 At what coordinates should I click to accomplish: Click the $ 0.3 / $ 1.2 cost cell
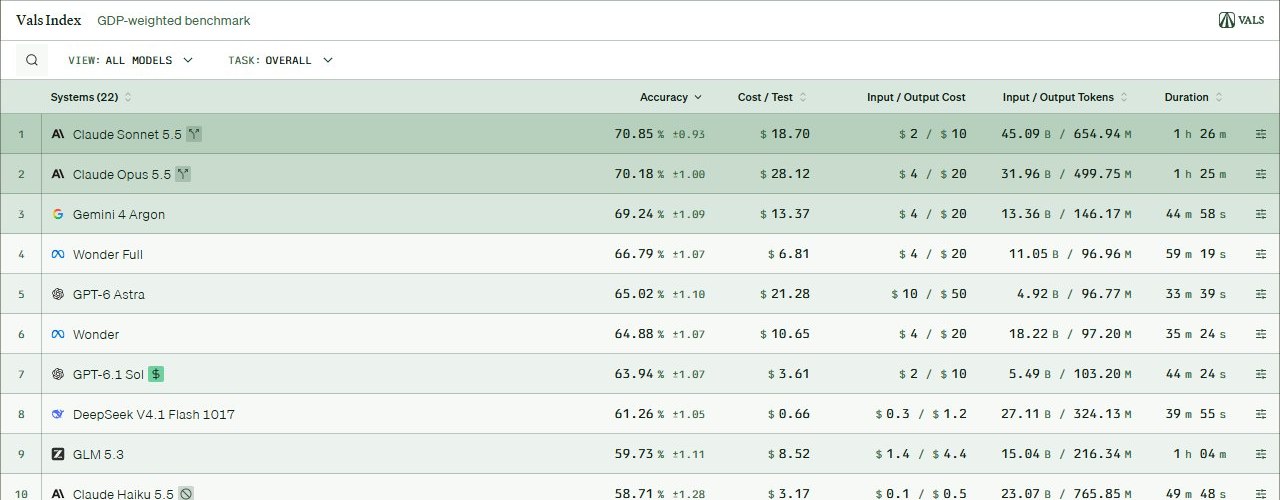pyautogui.click(x=921, y=414)
